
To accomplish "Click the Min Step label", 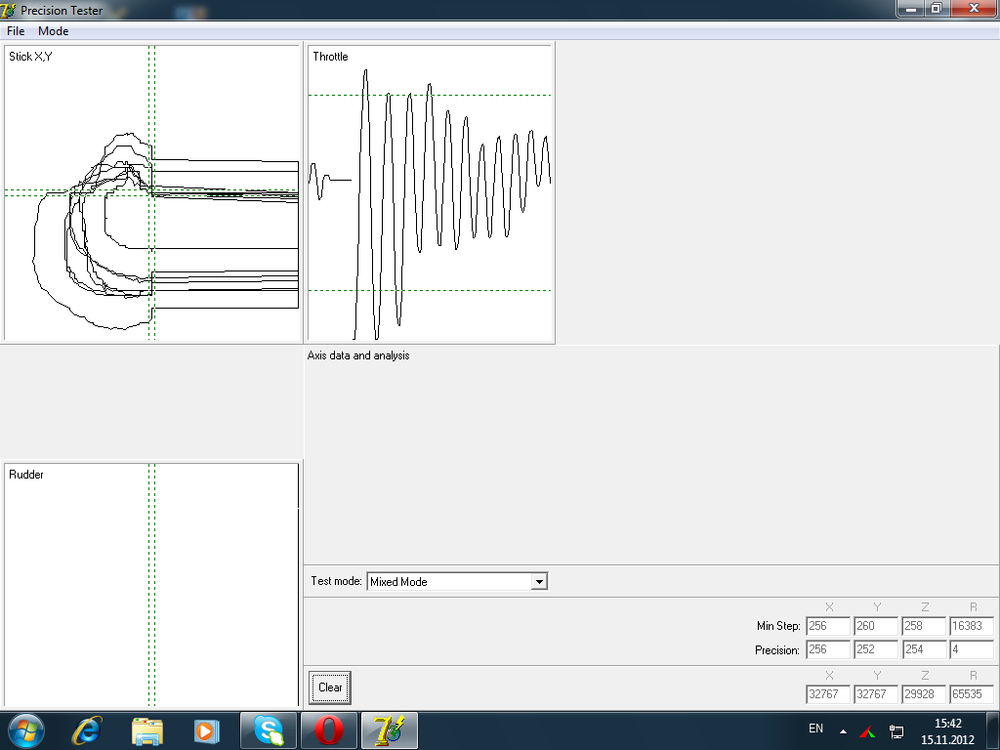I will pyautogui.click(x=778, y=626).
